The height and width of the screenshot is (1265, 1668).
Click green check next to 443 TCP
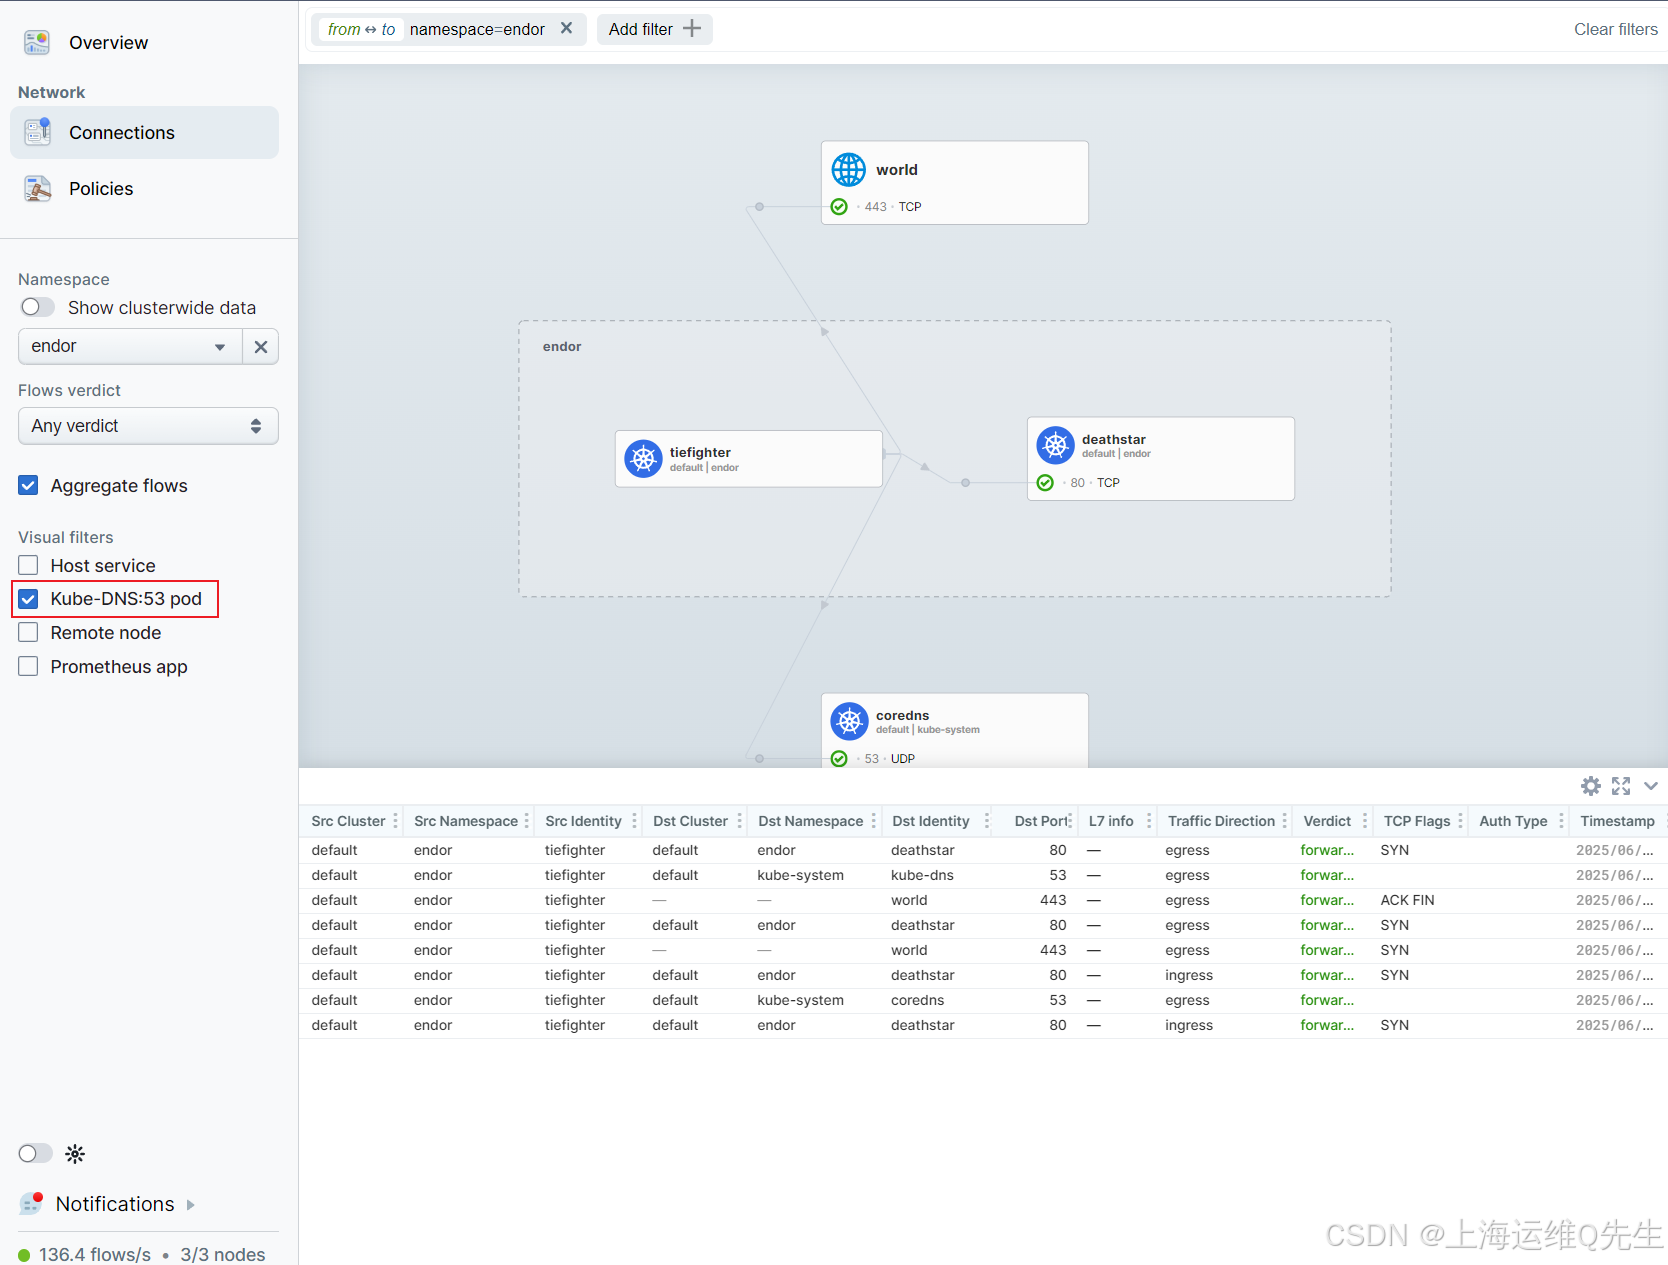click(x=839, y=207)
